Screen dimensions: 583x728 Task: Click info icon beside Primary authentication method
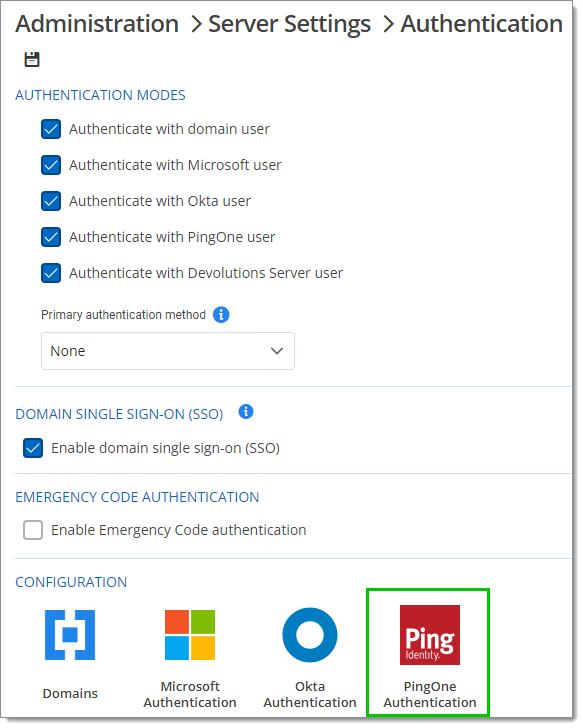[x=221, y=315]
